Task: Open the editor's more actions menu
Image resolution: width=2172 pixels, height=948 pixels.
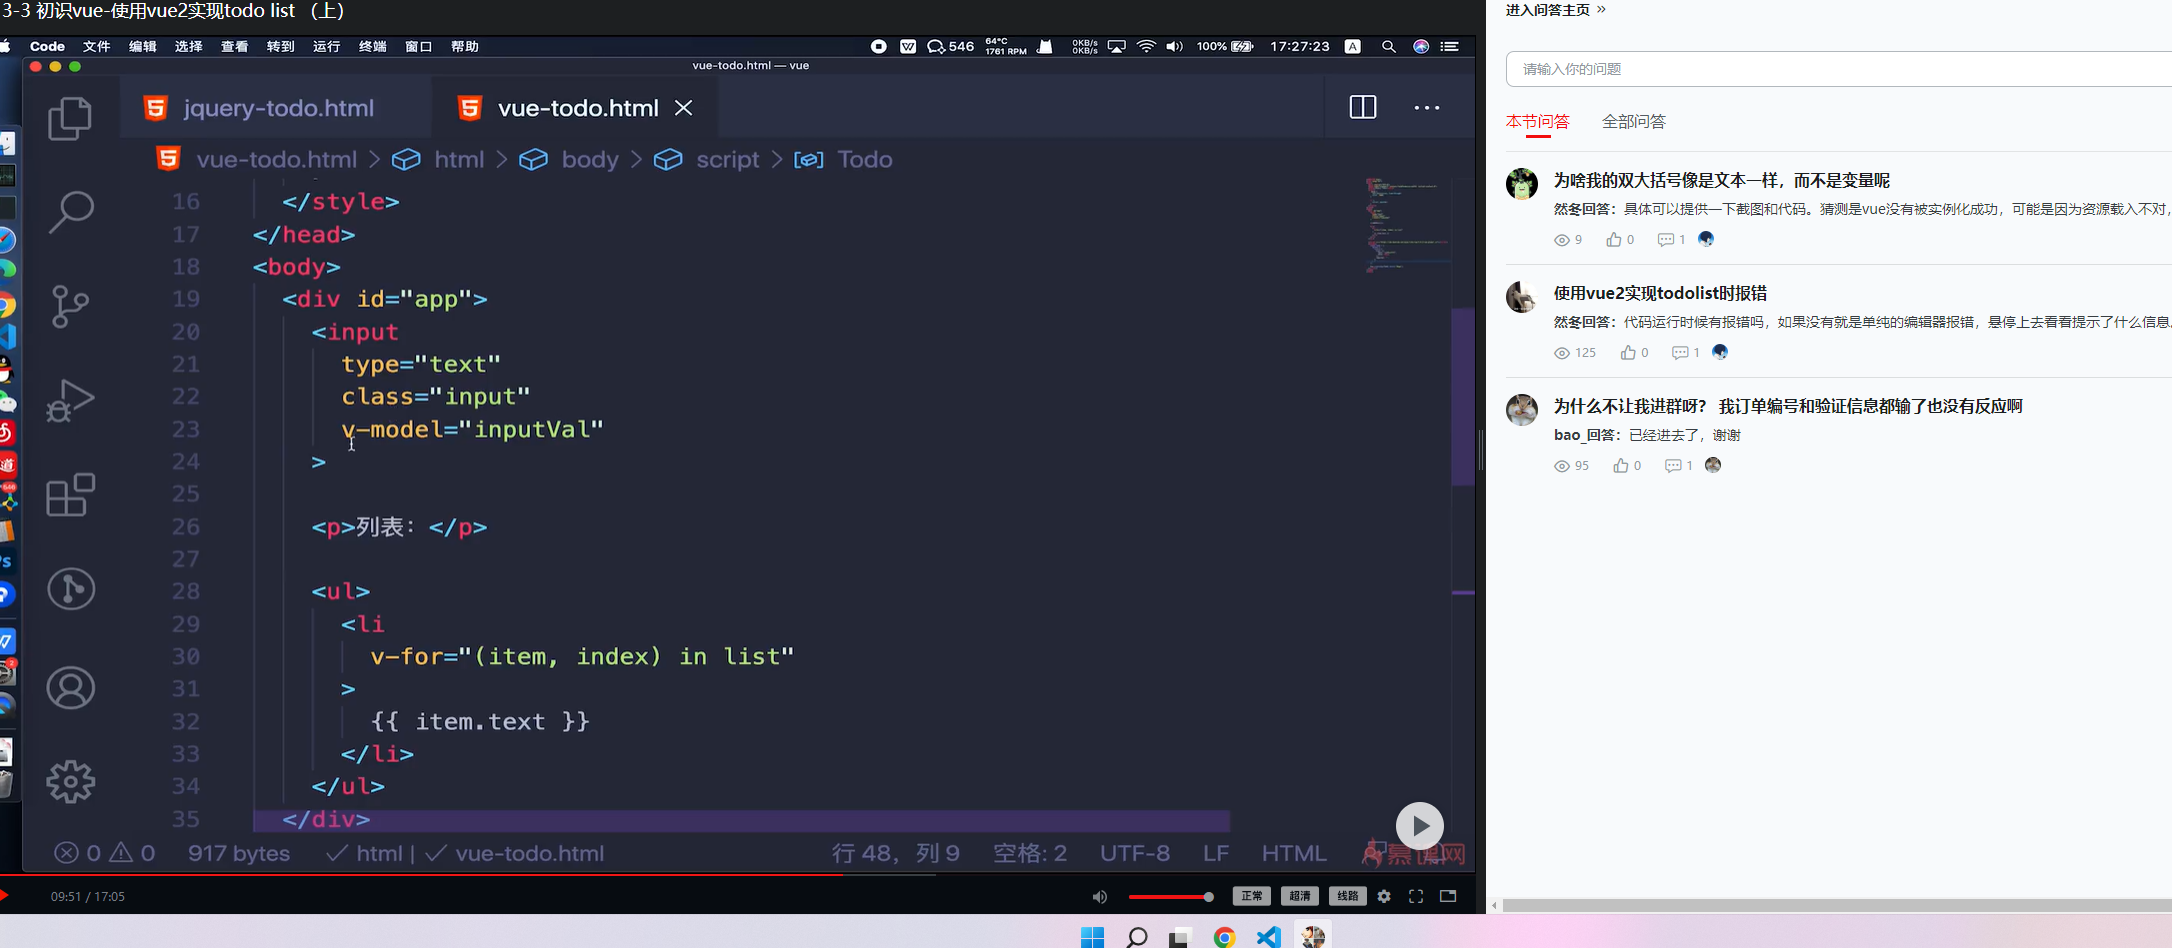Action: [1427, 107]
